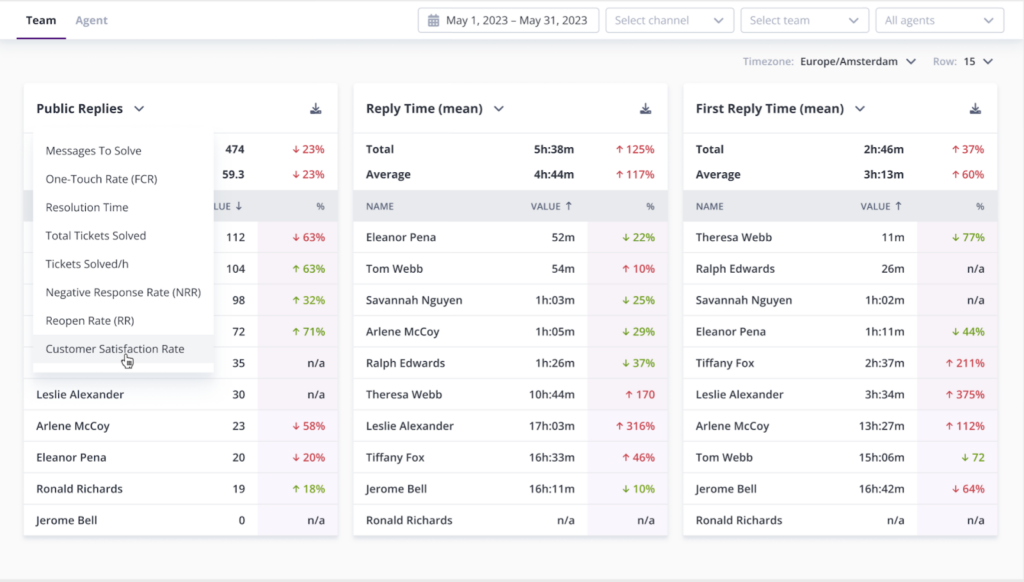The image size is (1024, 582).
Task: Click Jerome Bell in First Reply Time table
Action: click(726, 489)
